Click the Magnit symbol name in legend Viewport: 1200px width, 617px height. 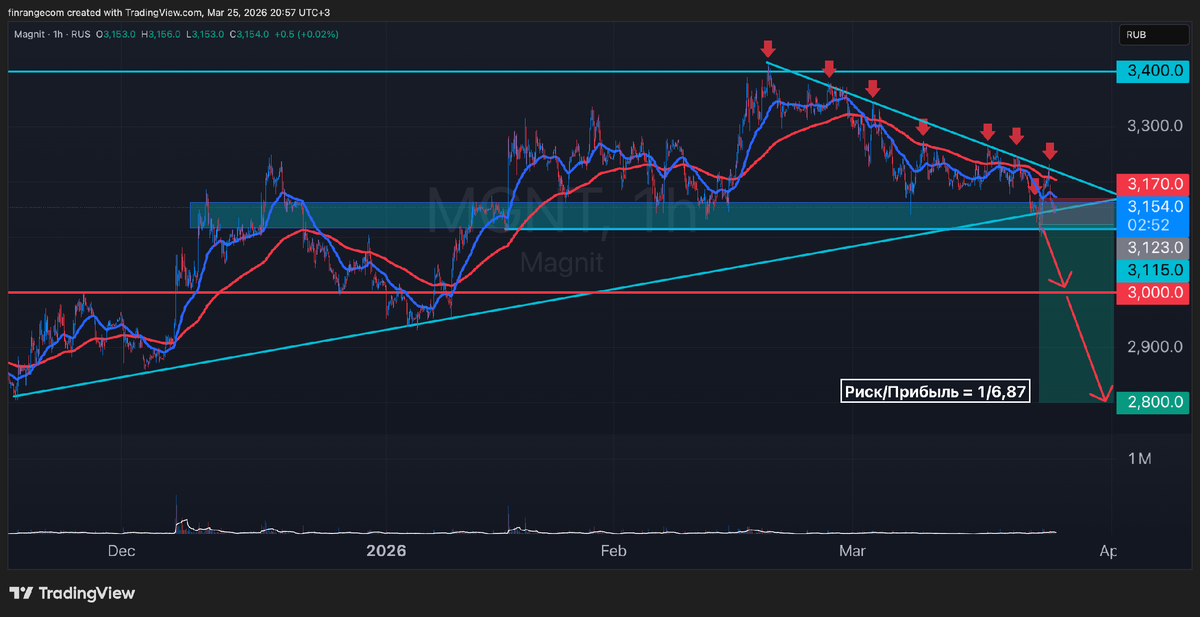point(28,34)
